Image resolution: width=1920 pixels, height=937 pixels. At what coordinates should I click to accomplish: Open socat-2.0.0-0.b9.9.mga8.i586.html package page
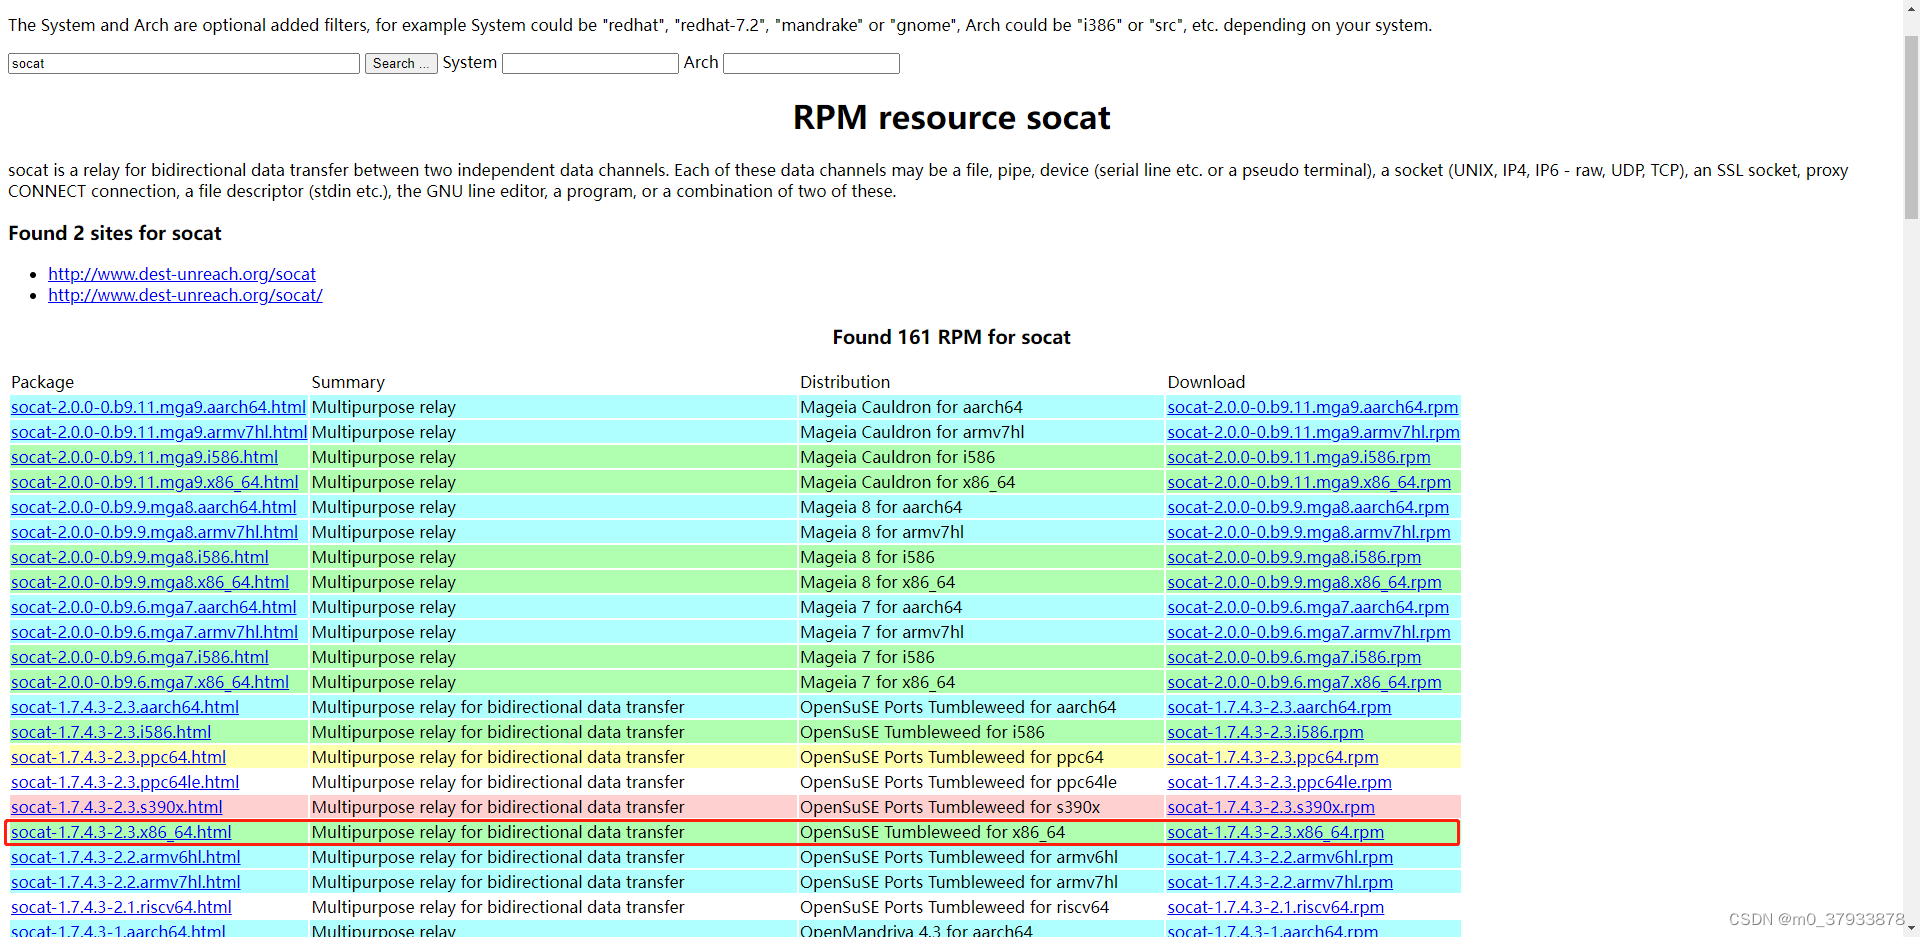click(140, 557)
